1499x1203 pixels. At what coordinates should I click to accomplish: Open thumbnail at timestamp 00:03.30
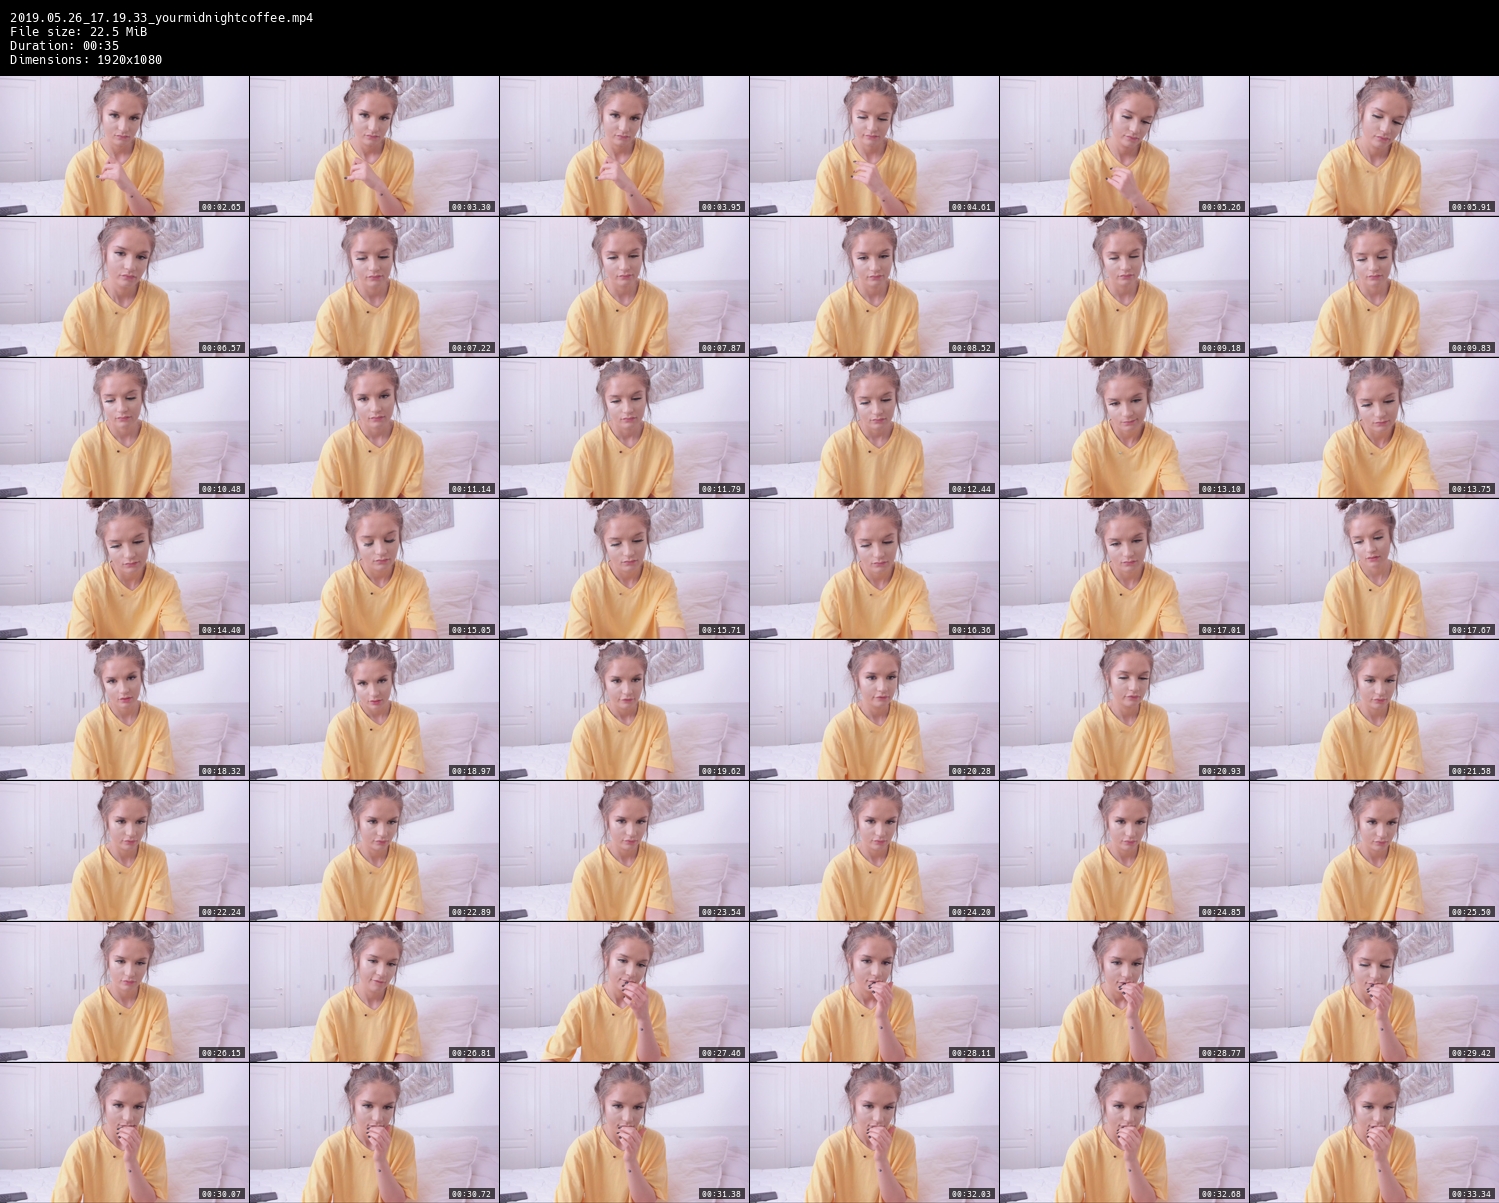pyautogui.click(x=374, y=146)
